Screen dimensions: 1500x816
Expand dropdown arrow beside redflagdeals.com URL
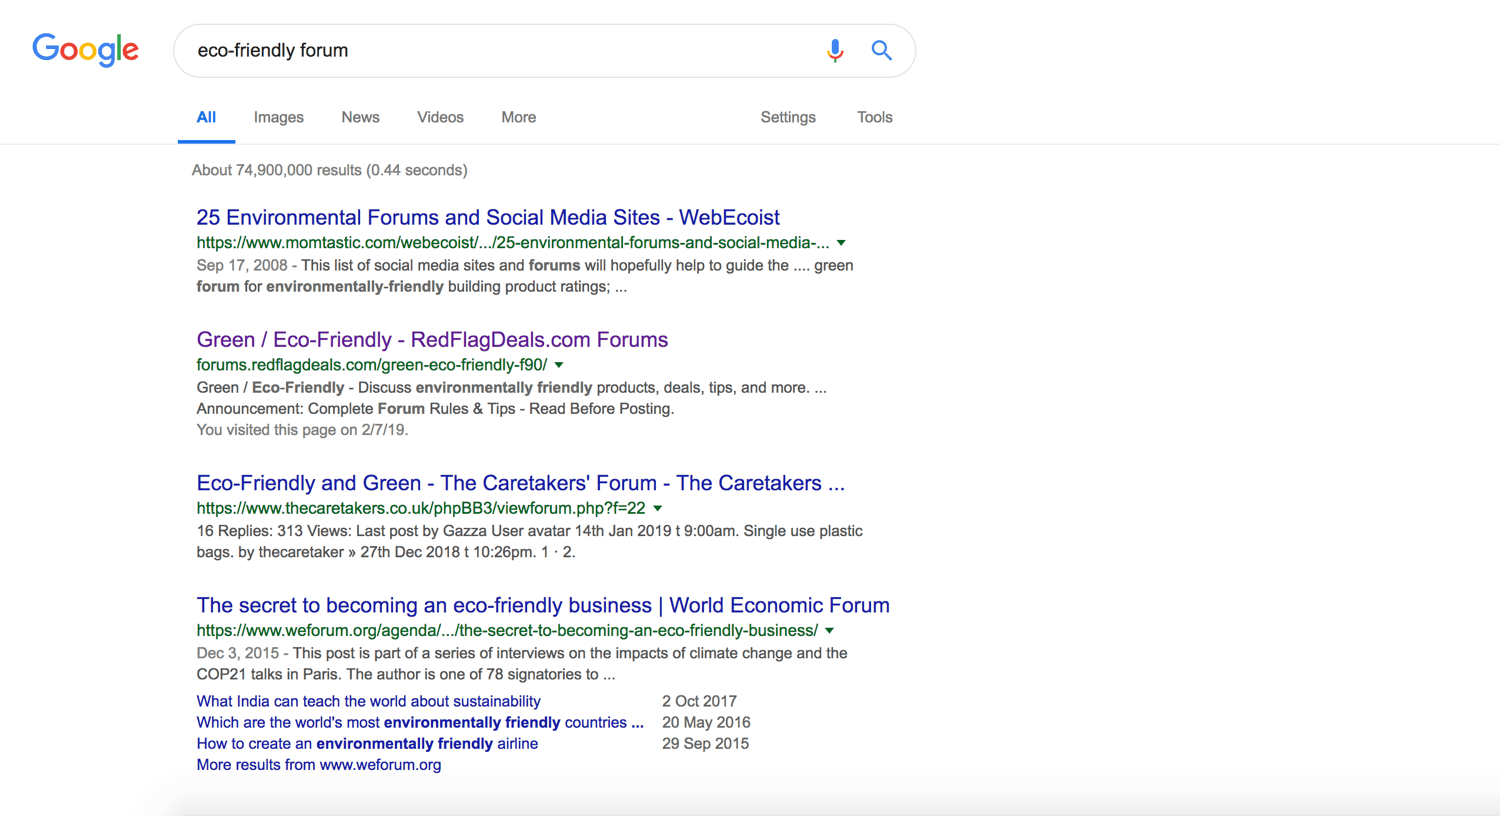tap(559, 365)
